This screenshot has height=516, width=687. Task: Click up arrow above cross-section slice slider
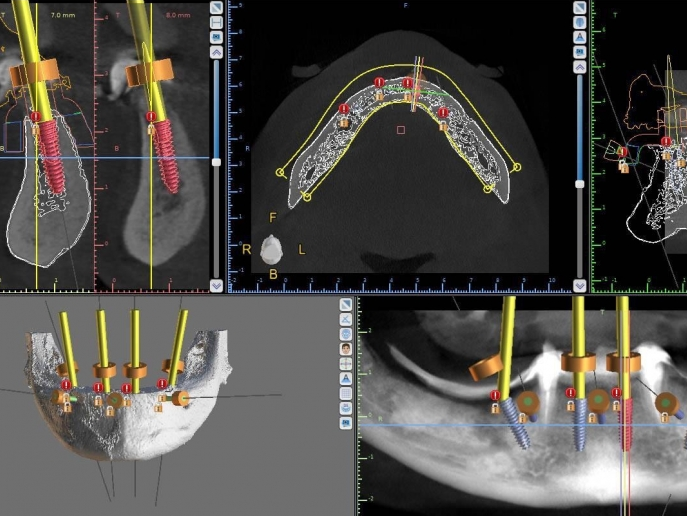(217, 51)
